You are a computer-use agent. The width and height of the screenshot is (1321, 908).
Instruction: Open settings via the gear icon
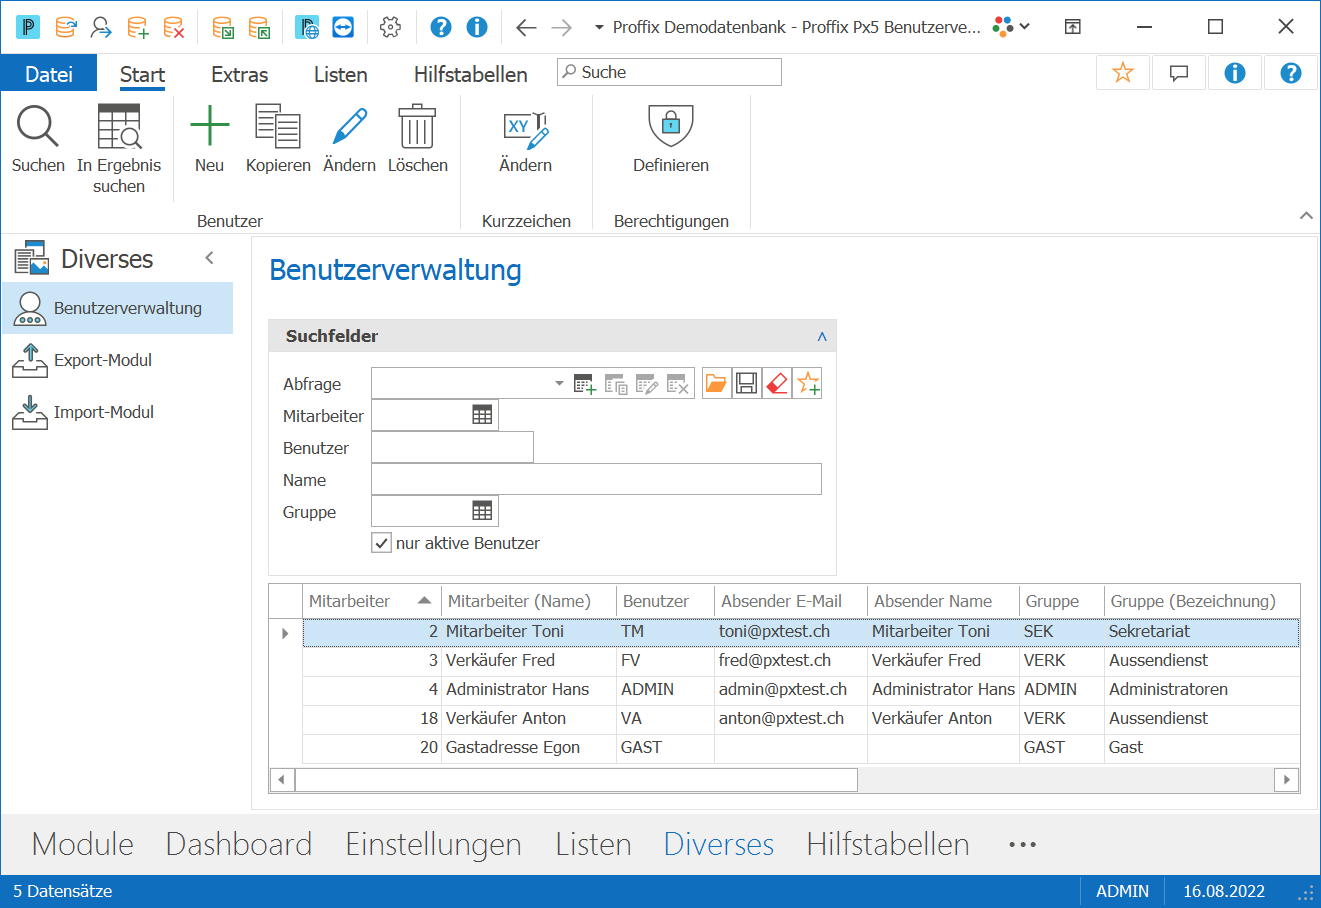click(391, 27)
